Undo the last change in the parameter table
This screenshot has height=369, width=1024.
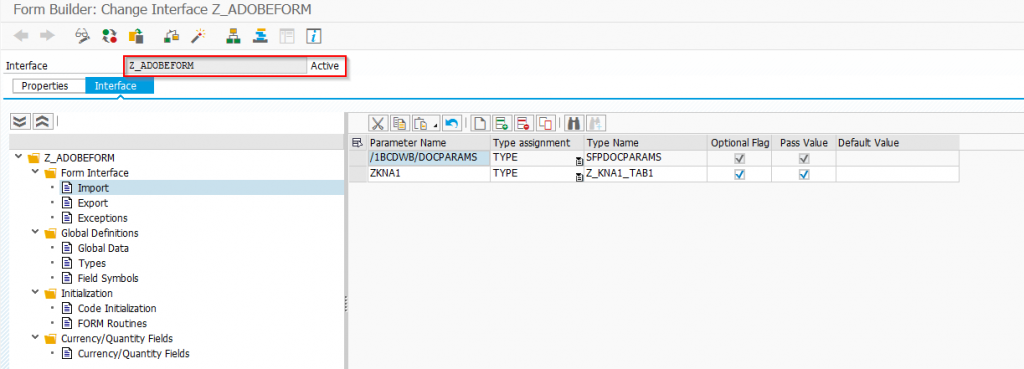(451, 123)
